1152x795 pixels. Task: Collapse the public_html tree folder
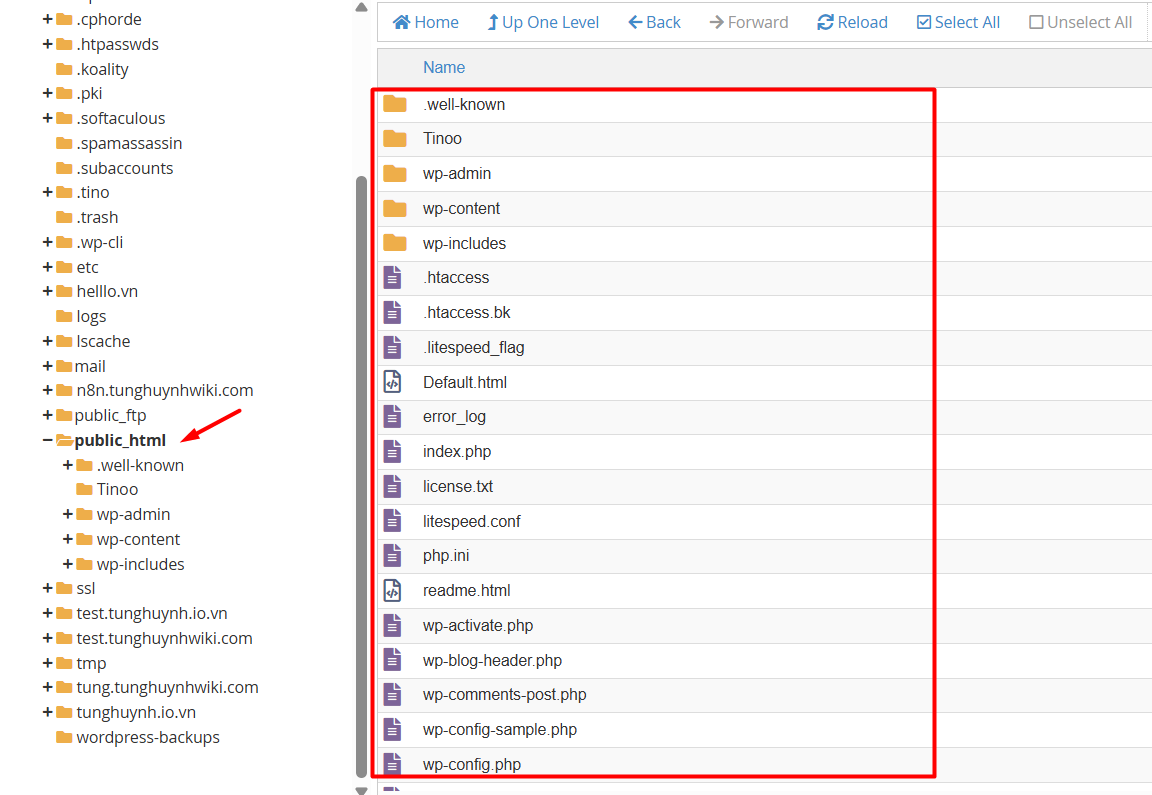47,441
